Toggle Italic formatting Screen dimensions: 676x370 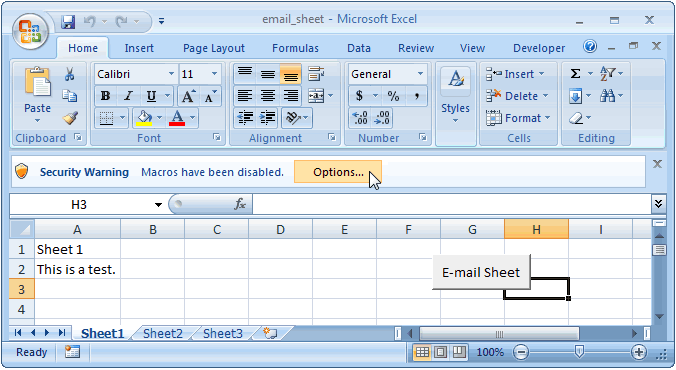pyautogui.click(x=128, y=96)
